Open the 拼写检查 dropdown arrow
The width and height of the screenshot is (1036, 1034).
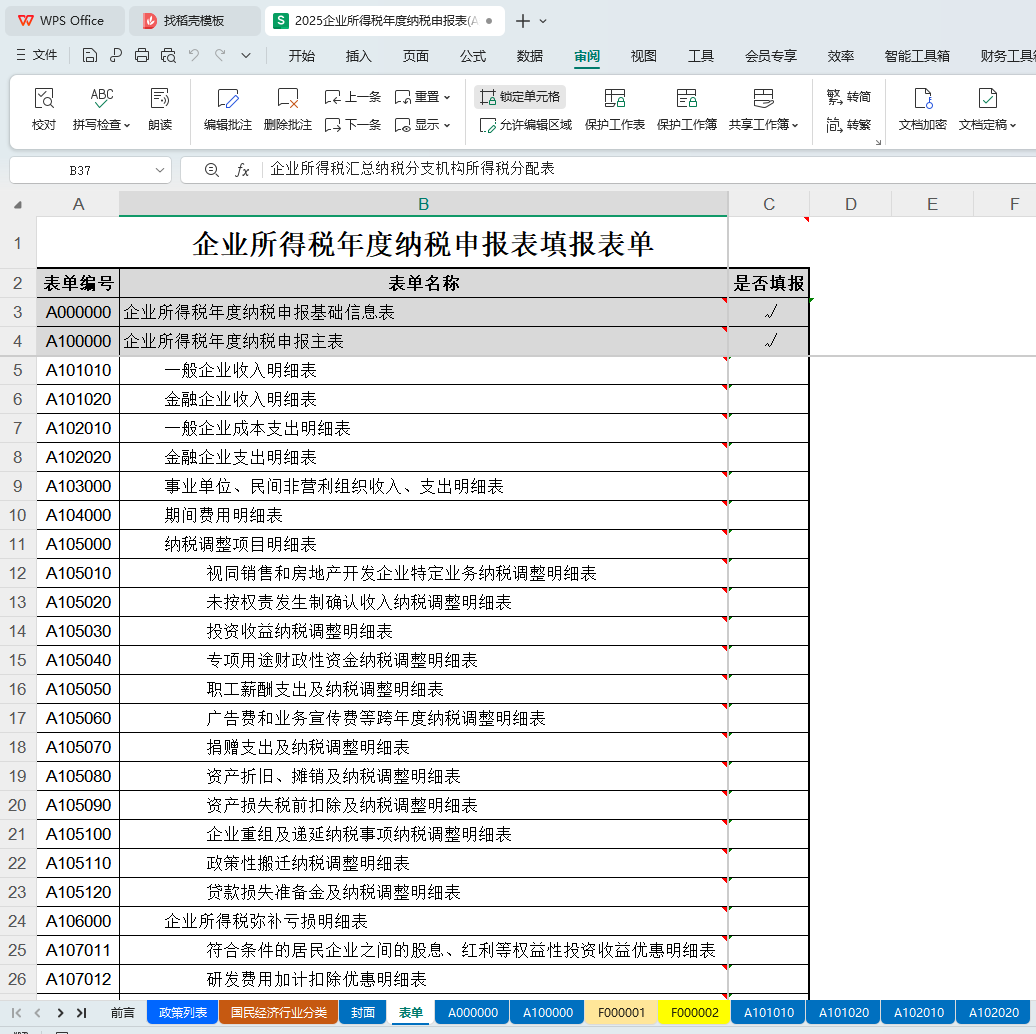[127, 126]
